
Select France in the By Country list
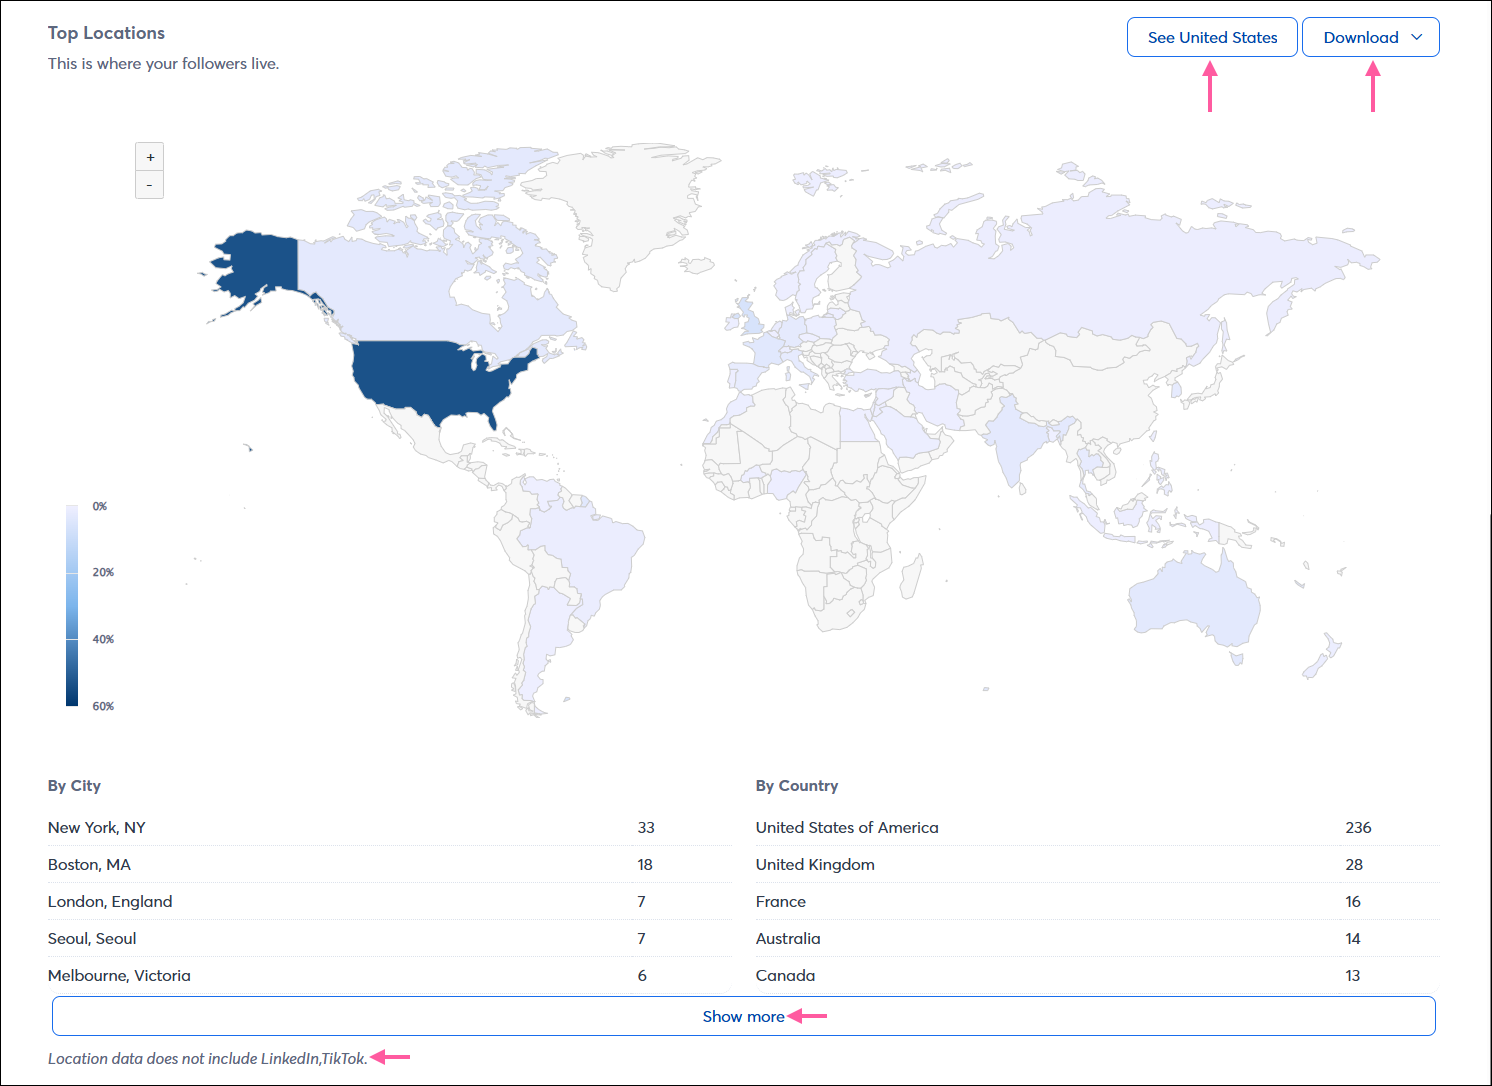[x=781, y=901]
